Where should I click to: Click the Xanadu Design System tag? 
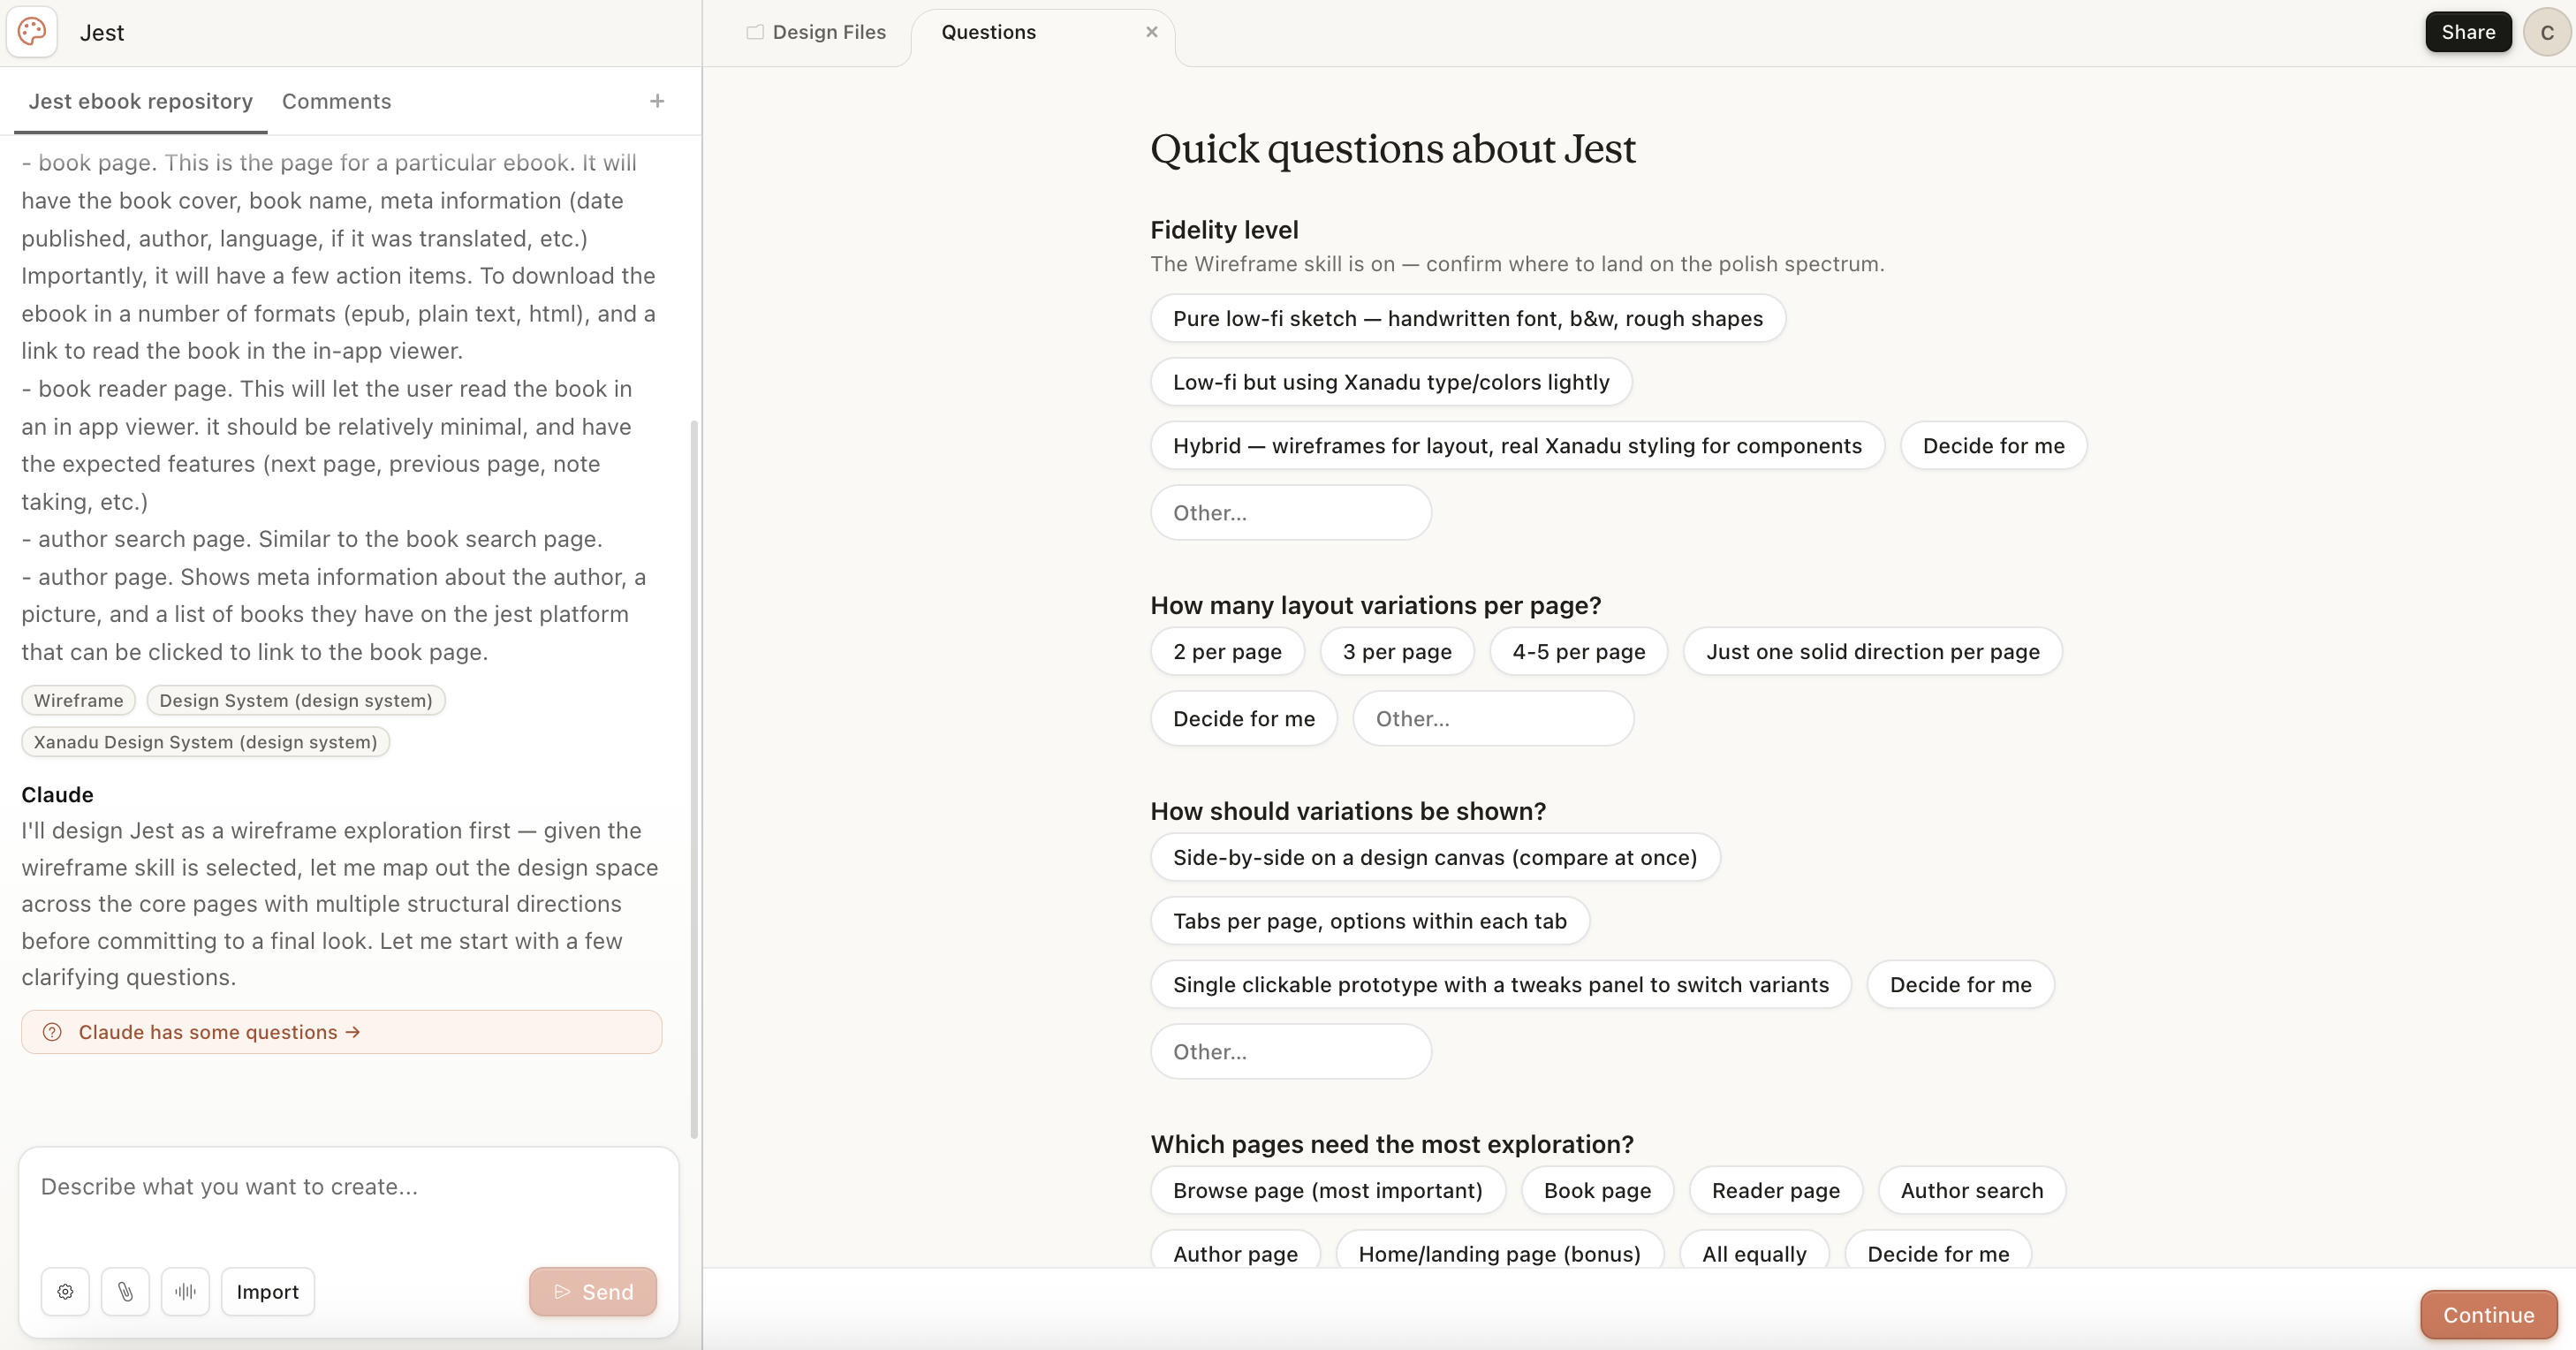(205, 742)
